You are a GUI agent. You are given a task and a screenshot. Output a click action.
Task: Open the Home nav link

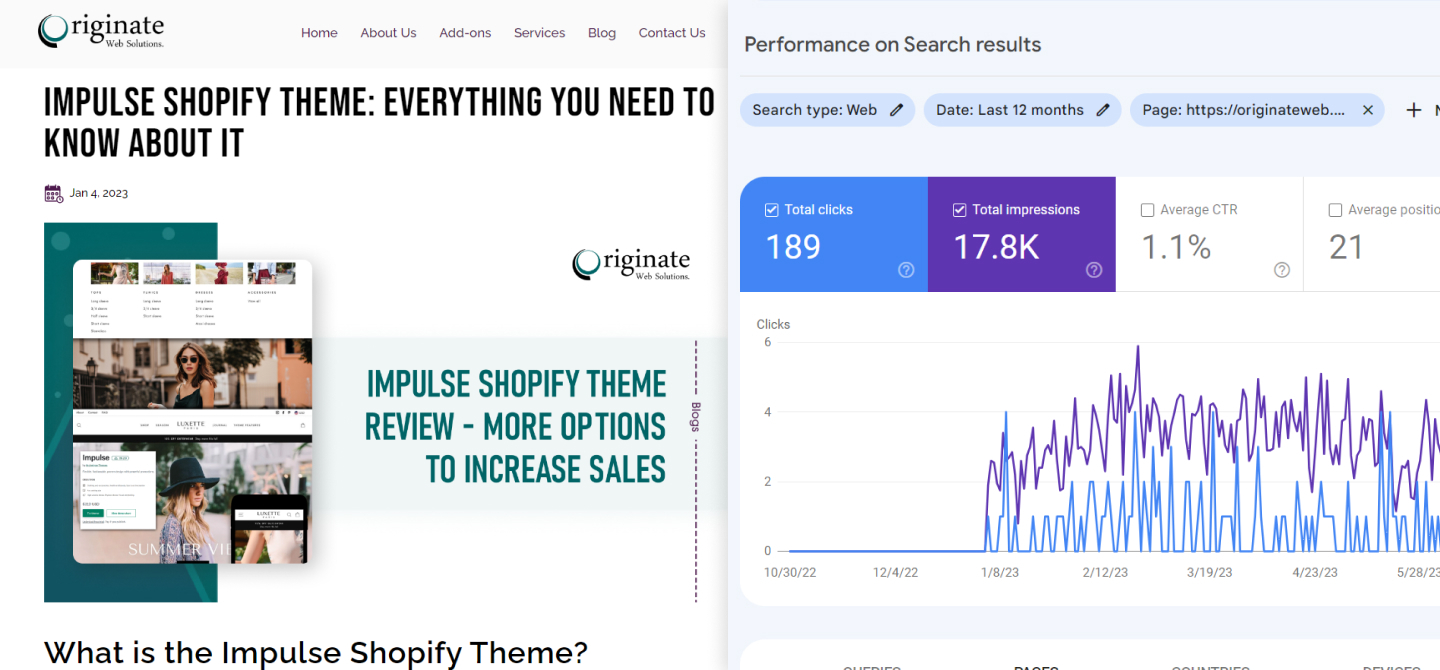point(319,33)
